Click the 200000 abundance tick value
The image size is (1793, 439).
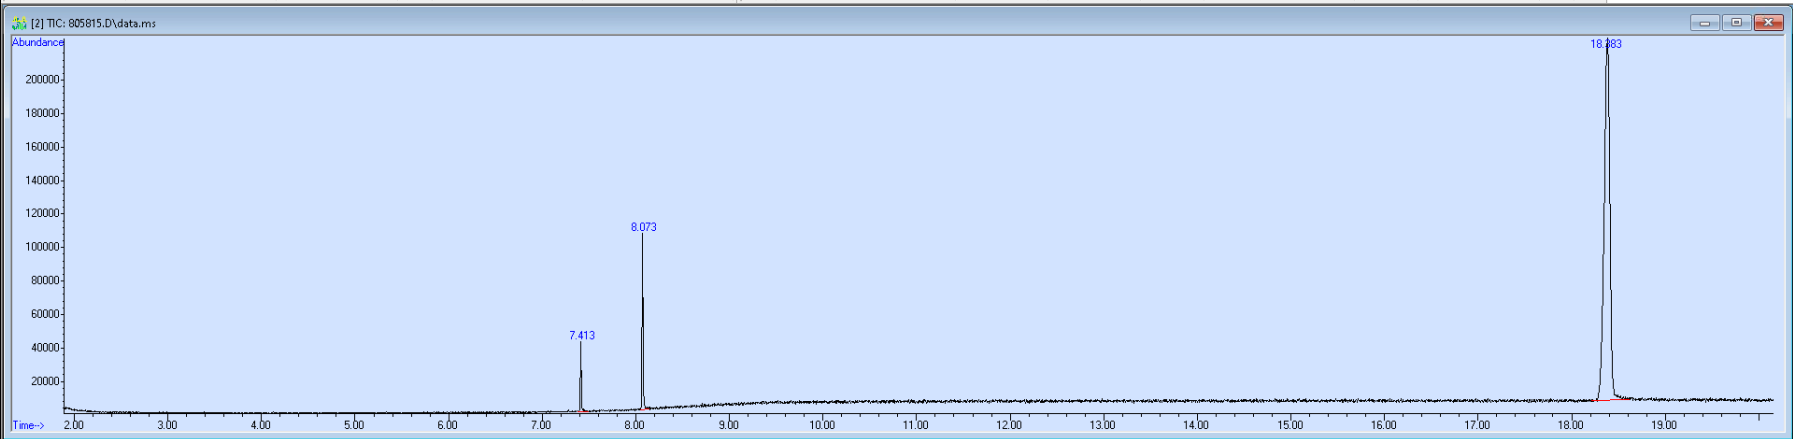[43, 80]
